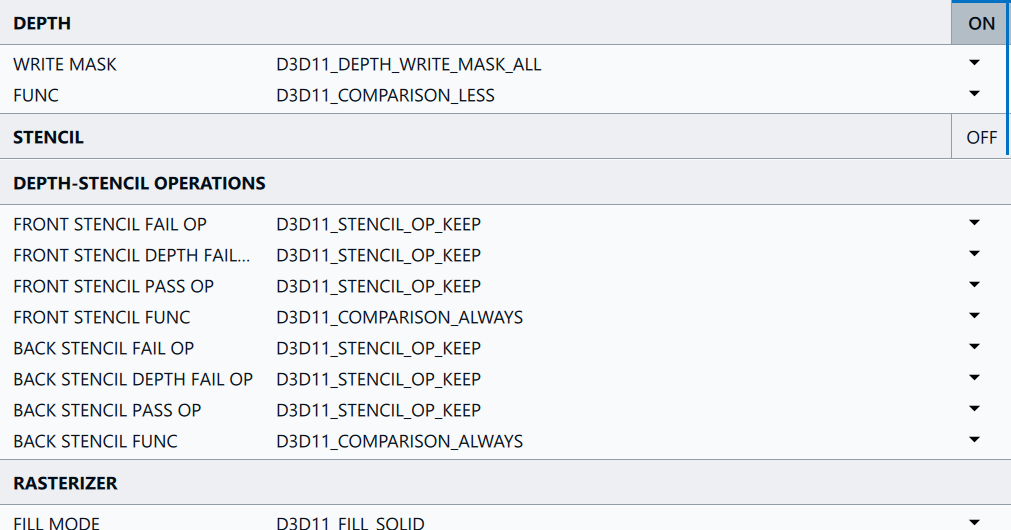Viewport: 1011px width, 530px height.
Task: Select the D3D11_DEPTH_WRITE_MASK_ALL value
Action: 408,64
